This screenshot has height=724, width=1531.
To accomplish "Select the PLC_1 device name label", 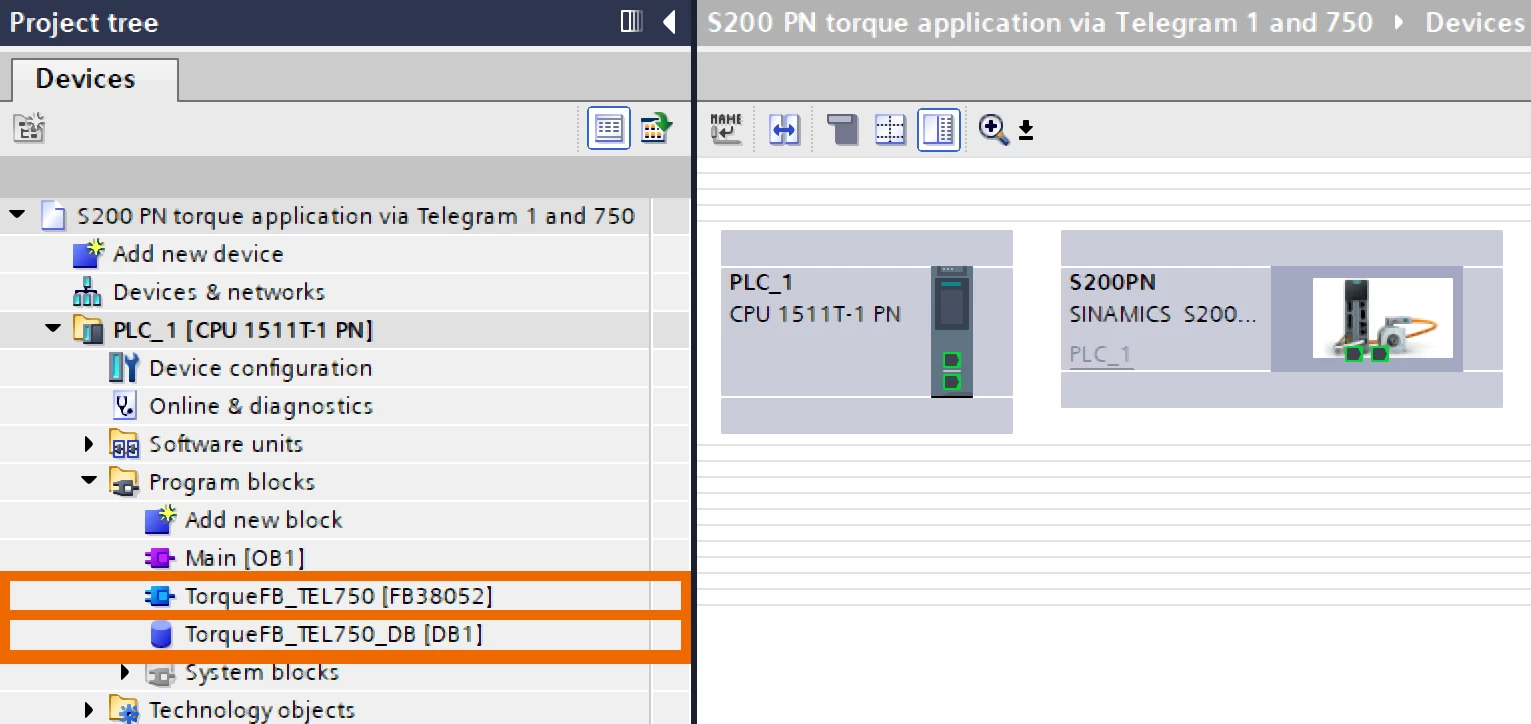I will coord(761,283).
